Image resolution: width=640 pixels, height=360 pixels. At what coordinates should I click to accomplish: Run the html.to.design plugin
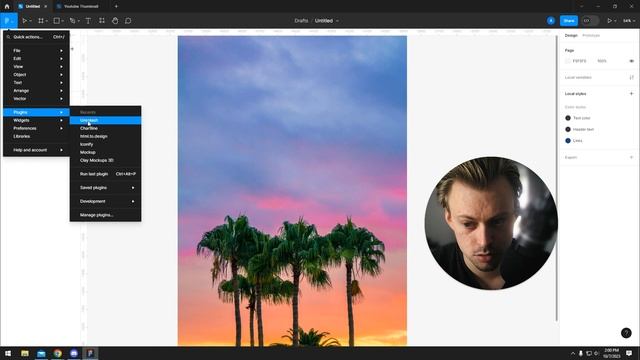click(x=105, y=136)
